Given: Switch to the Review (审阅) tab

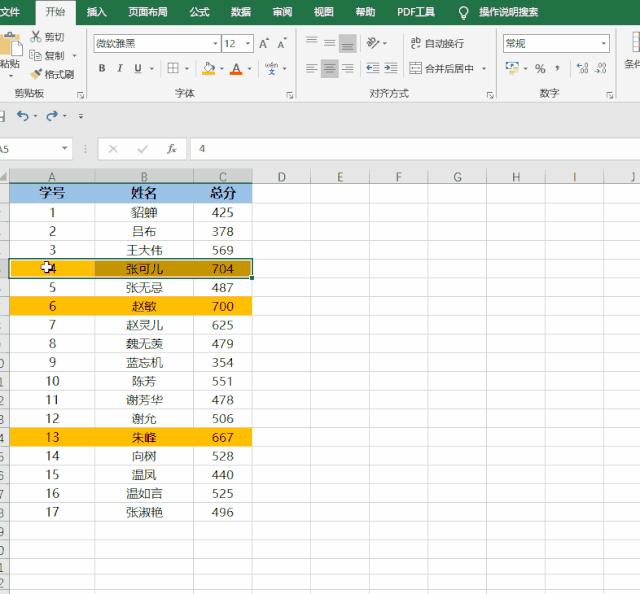Looking at the screenshot, I should pyautogui.click(x=282, y=12).
